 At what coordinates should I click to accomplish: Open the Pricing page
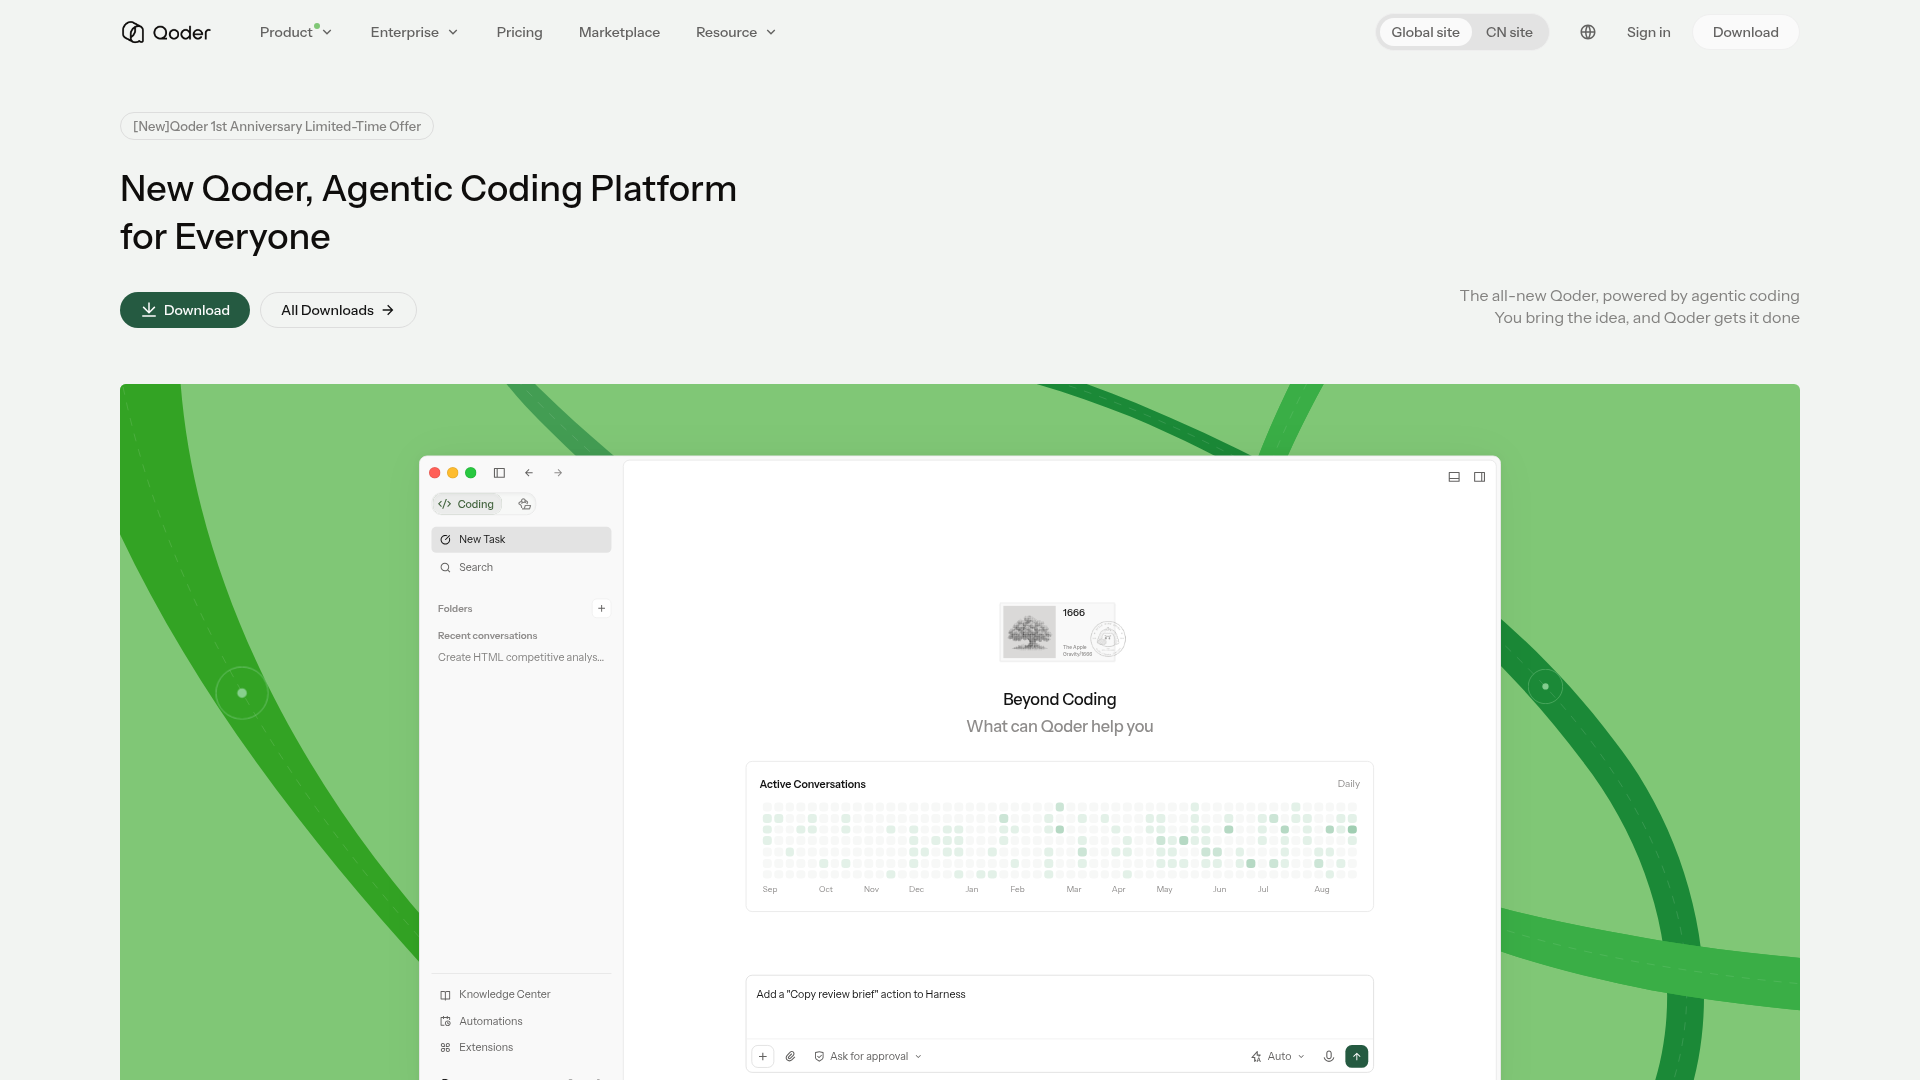[519, 32]
